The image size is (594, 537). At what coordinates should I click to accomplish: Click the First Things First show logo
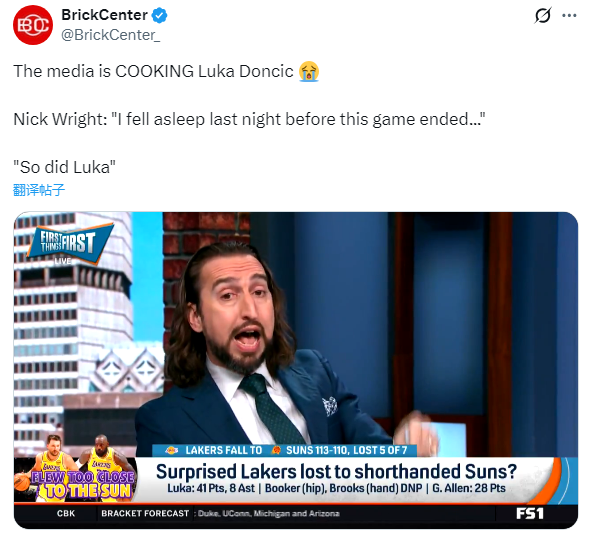click(69, 243)
